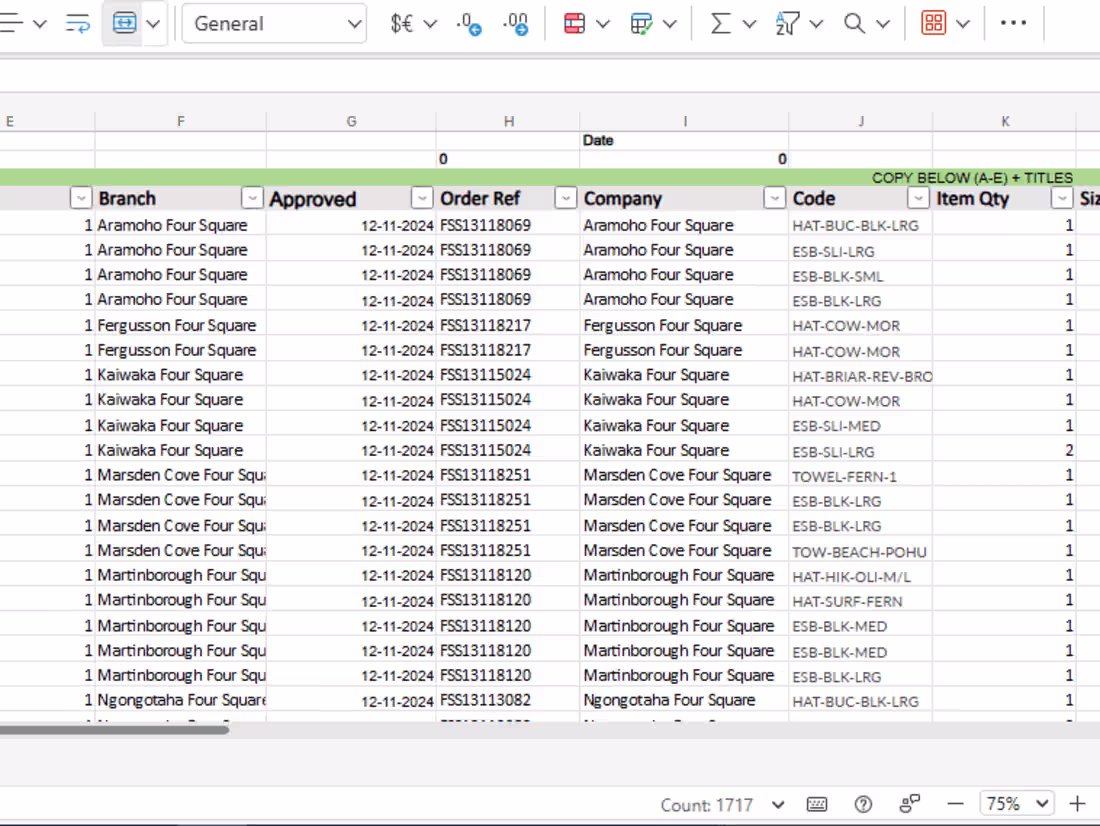Zoom in with the plus button

tap(1077, 803)
